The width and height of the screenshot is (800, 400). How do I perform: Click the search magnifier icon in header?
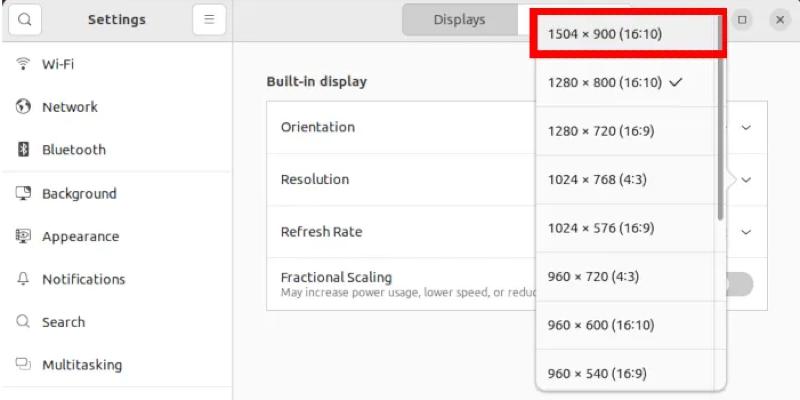click(24, 20)
